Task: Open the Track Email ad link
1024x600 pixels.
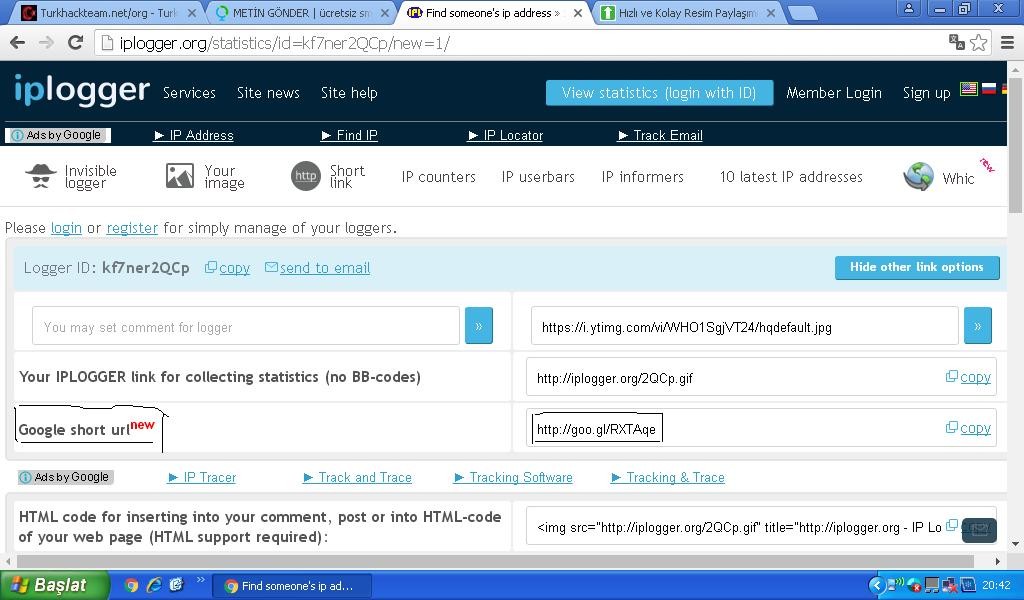Action: pos(660,135)
